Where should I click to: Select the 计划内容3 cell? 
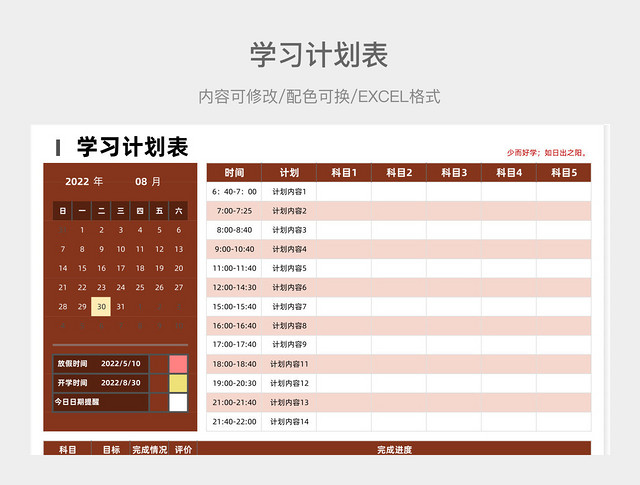point(289,230)
